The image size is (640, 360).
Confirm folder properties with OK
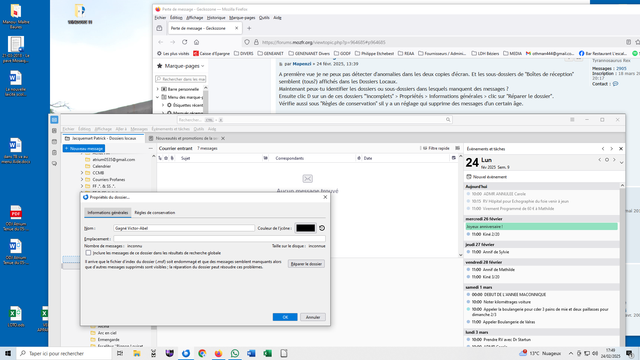coord(285,317)
